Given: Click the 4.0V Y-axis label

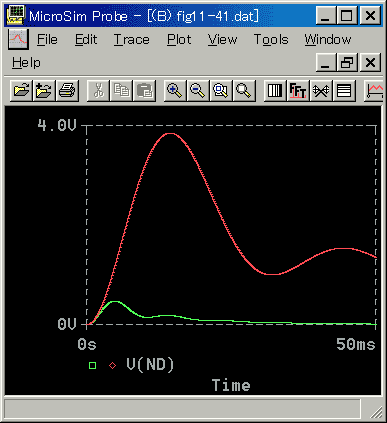Looking at the screenshot, I should click(x=57, y=125).
